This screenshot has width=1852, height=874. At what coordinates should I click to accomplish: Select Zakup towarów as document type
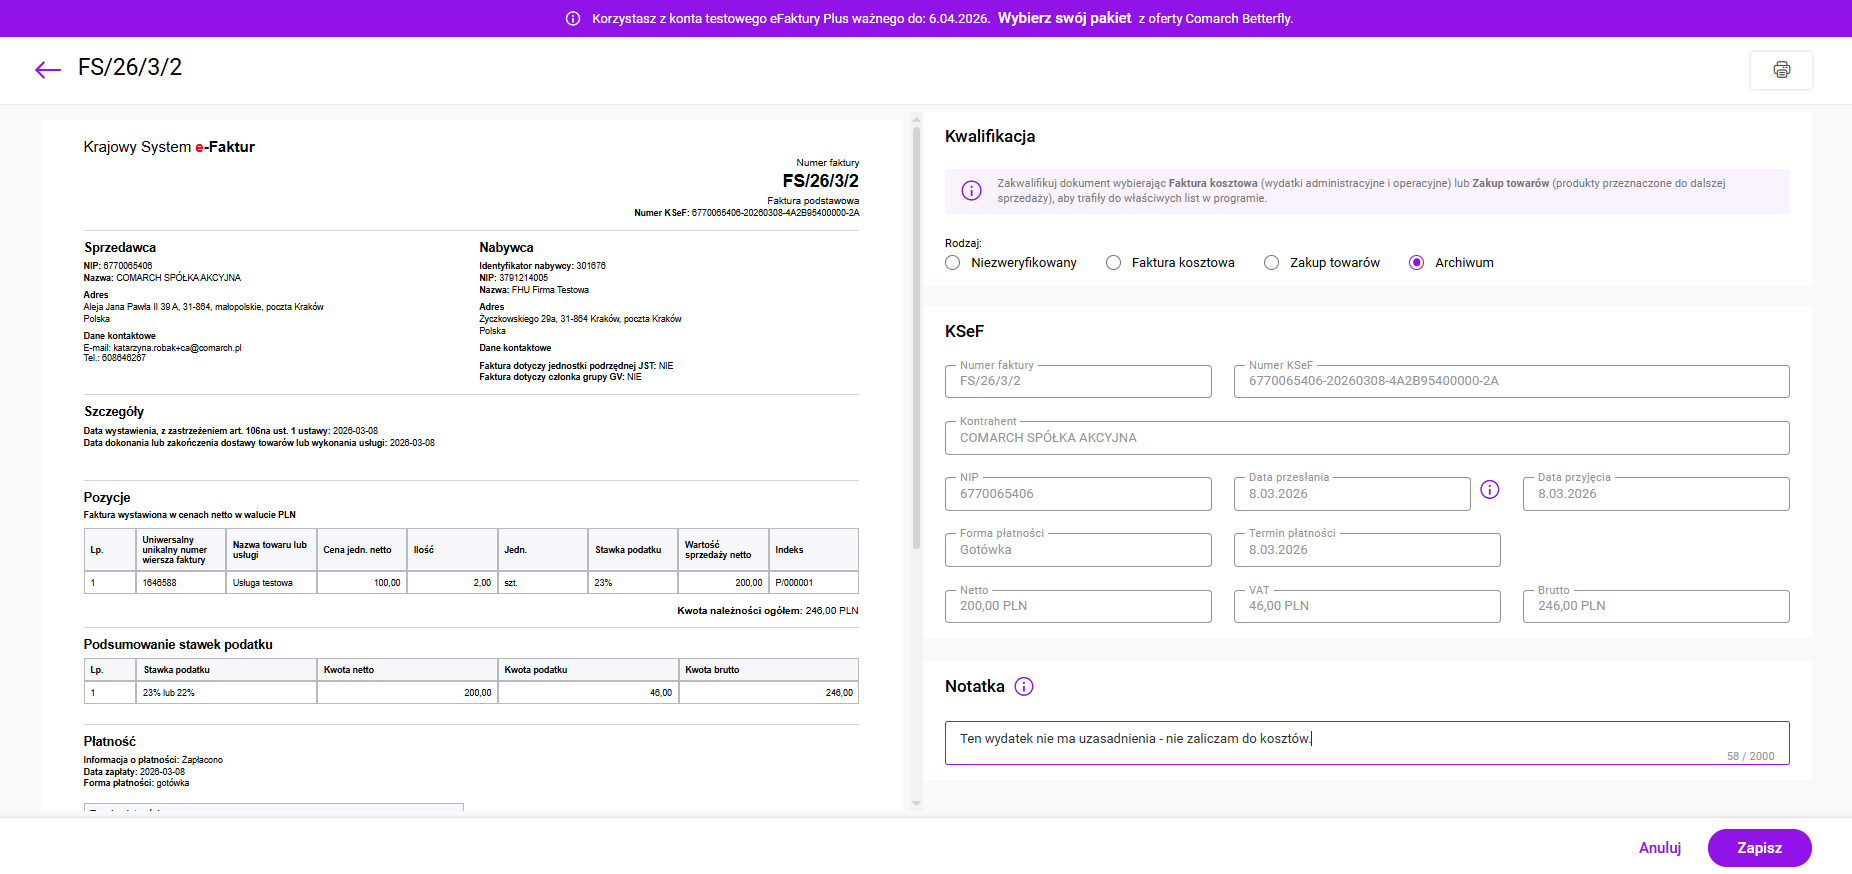coord(1271,263)
